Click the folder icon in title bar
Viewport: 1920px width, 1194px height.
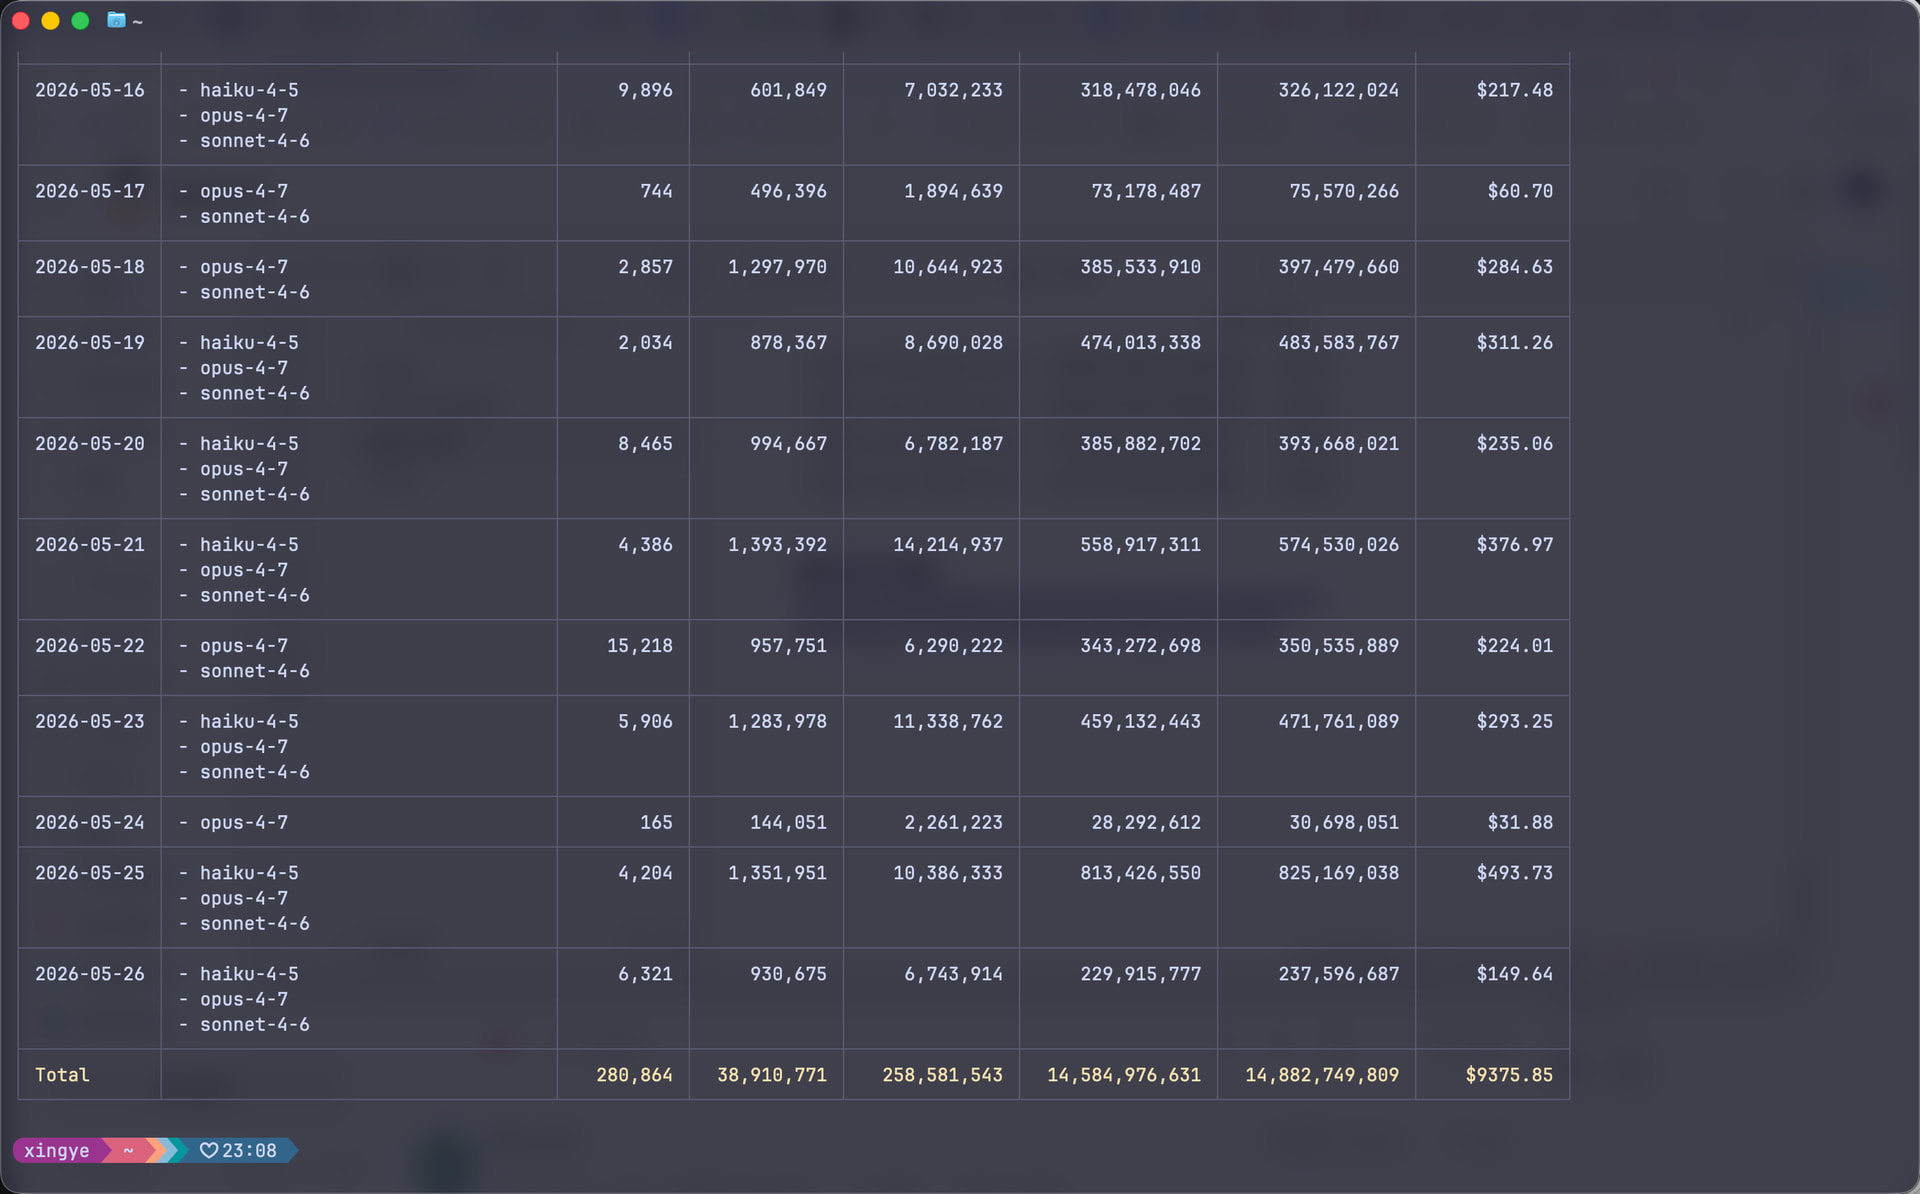tap(116, 20)
